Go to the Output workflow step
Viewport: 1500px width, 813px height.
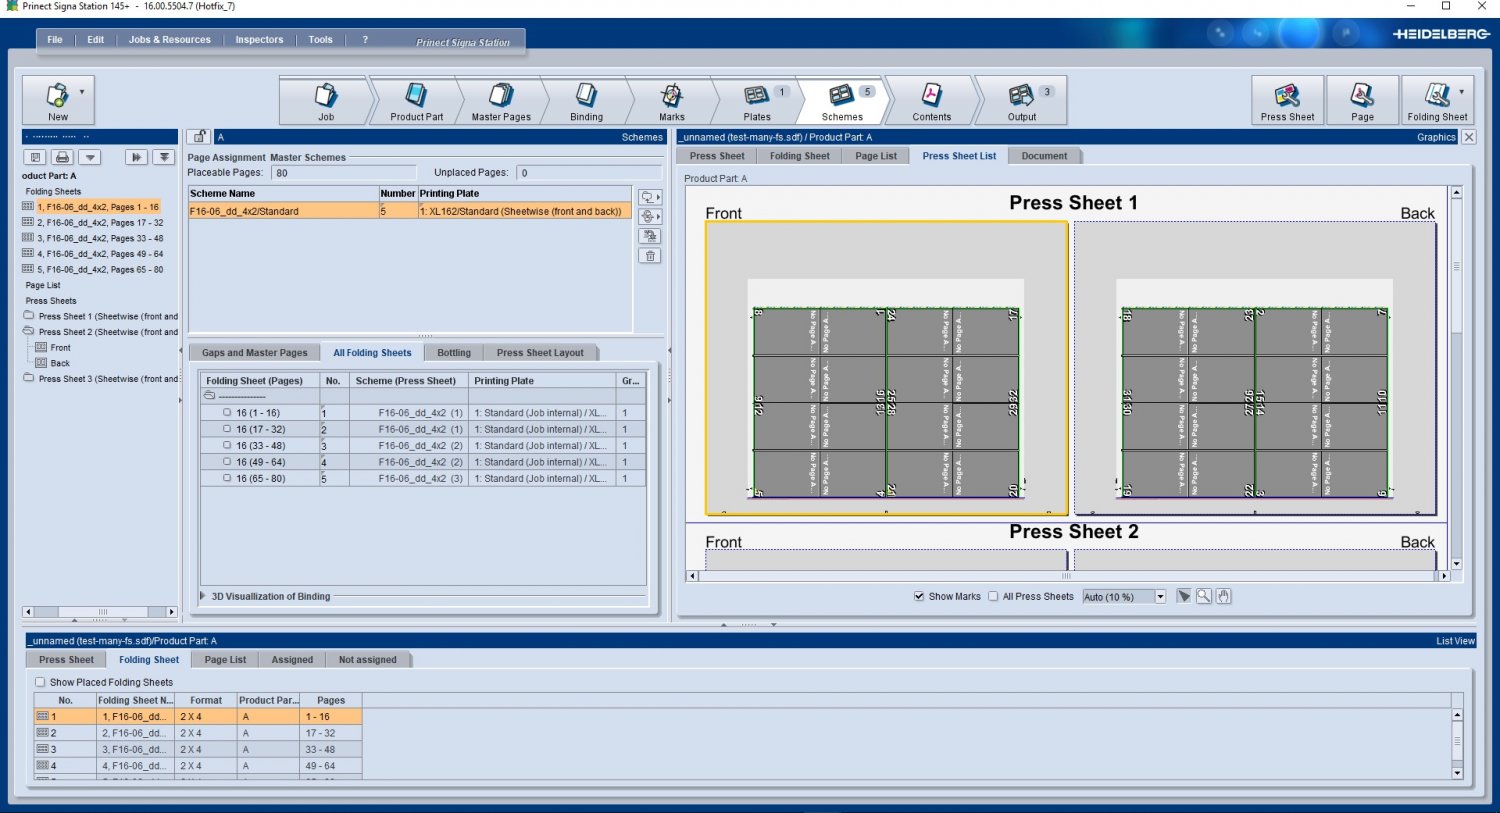1022,101
